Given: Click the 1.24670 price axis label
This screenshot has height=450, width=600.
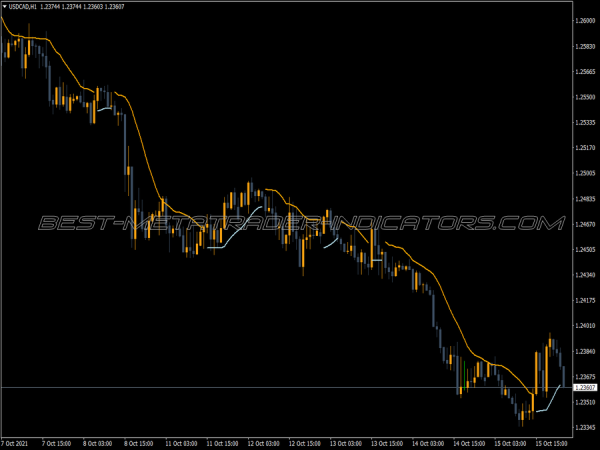Looking at the screenshot, I should 585,224.
